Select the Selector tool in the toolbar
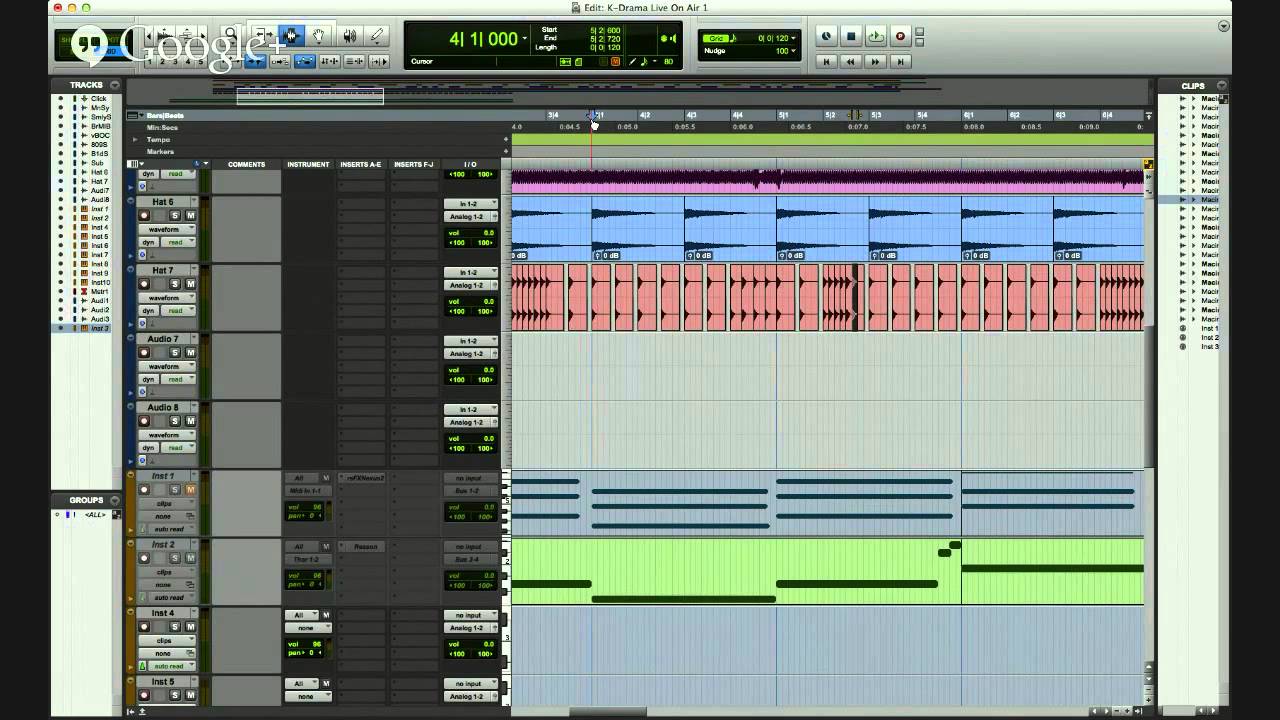1280x720 pixels. 292,36
